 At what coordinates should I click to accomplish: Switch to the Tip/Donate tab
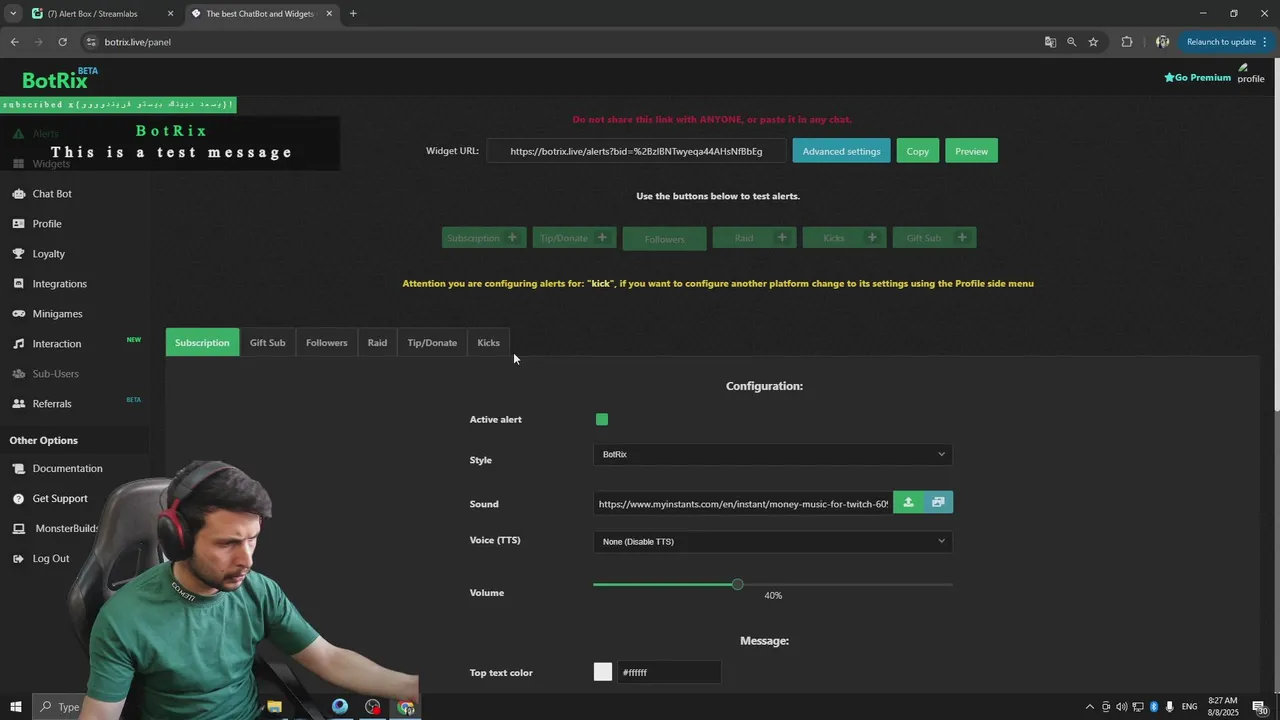pos(432,342)
